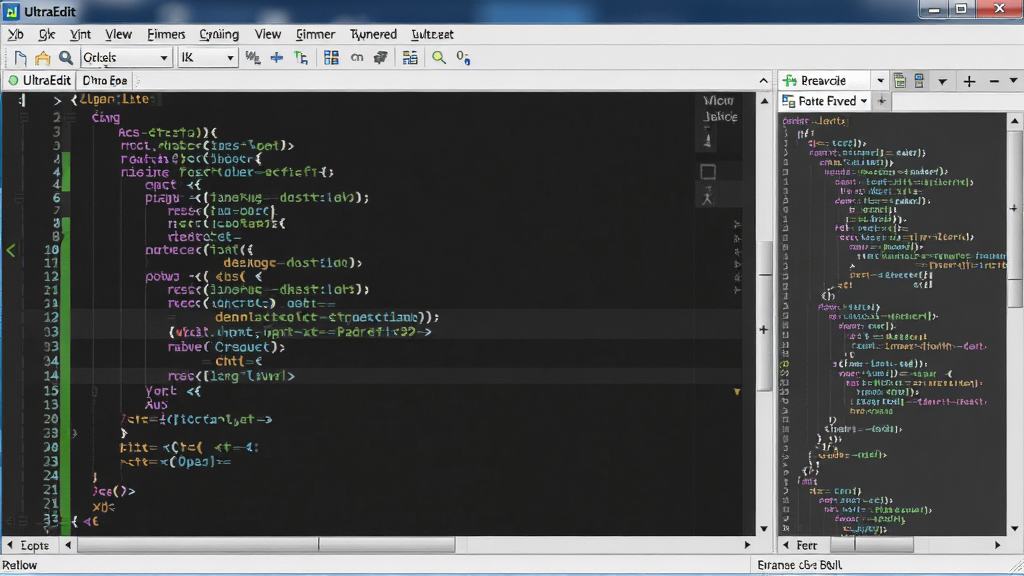Open the 'Fimers' menu
This screenshot has height=576, width=1024.
click(x=166, y=34)
